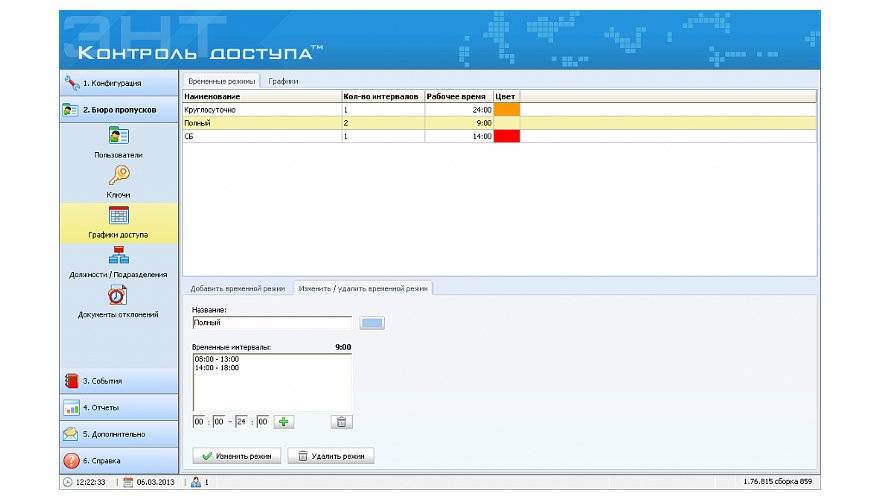Click the Изменить режим button

click(x=237, y=456)
